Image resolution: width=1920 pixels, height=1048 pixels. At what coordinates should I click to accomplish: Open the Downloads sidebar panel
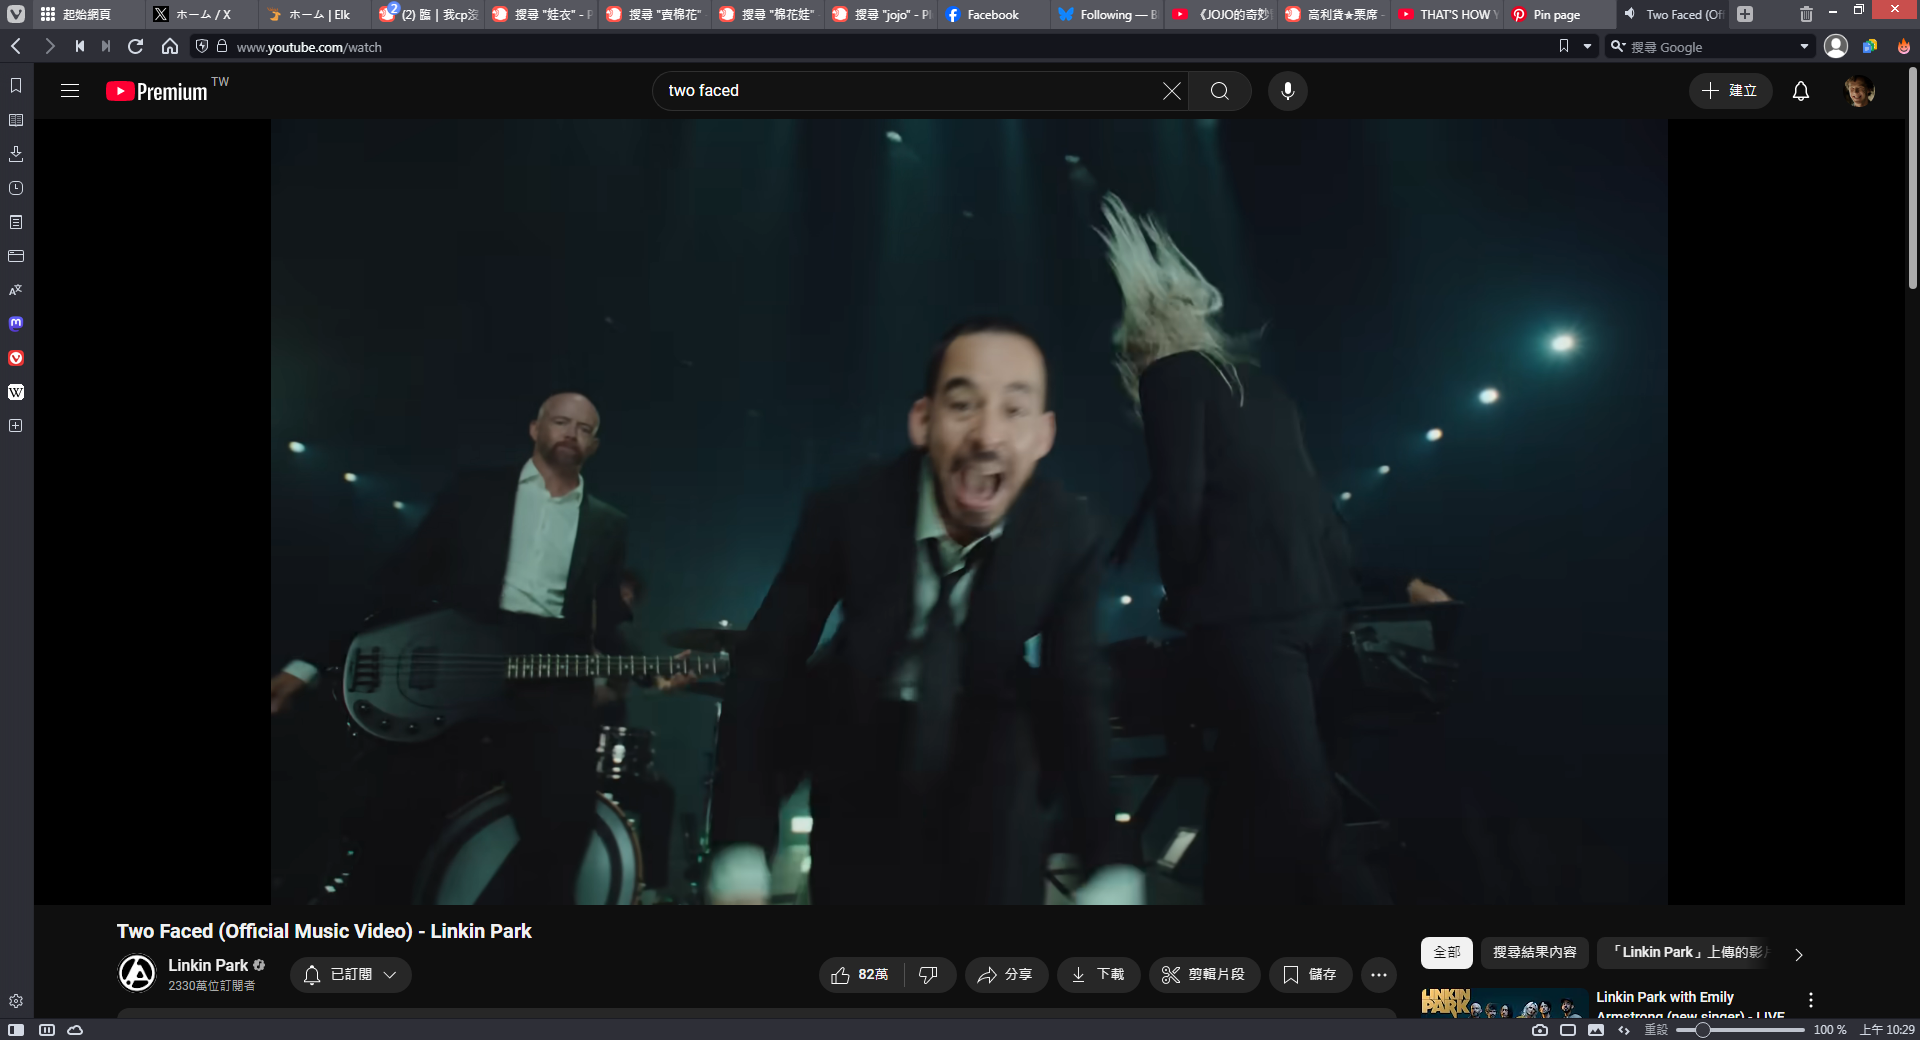pos(16,154)
